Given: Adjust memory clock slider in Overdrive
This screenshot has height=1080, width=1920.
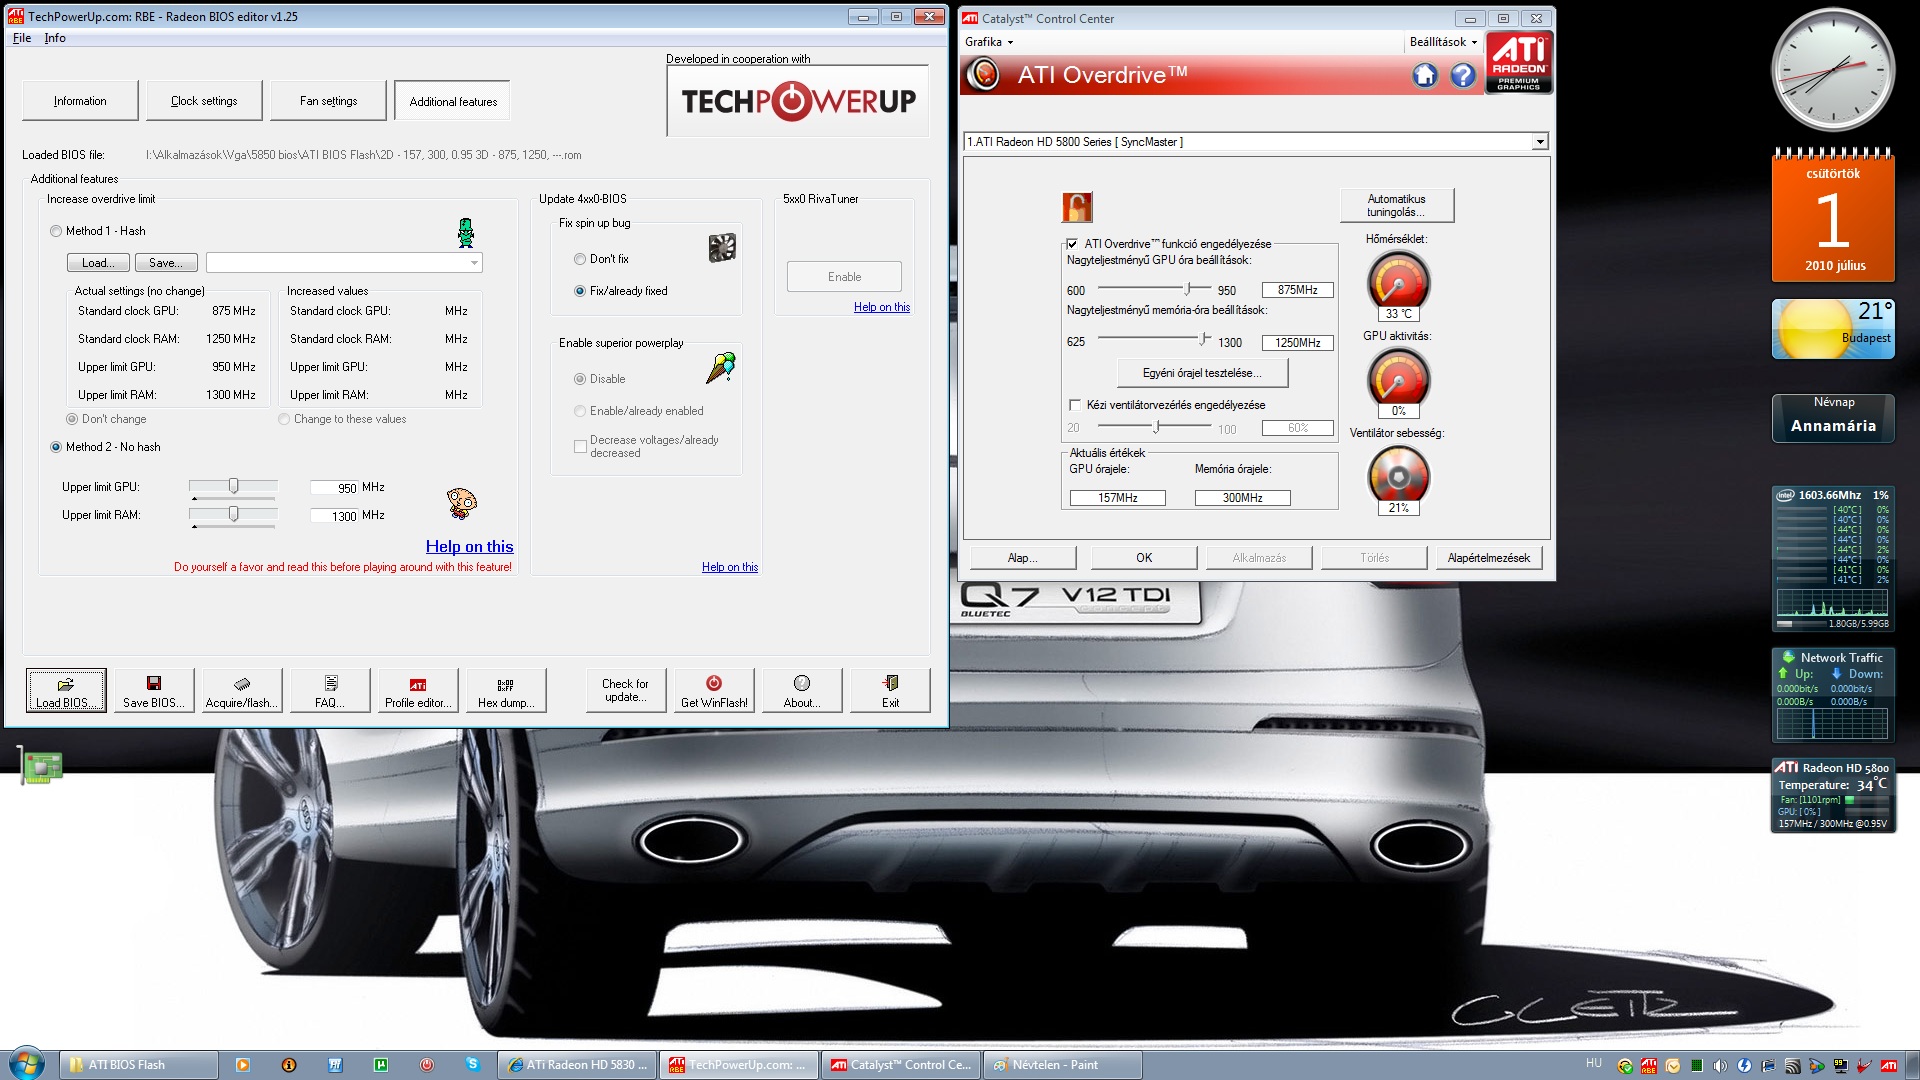Looking at the screenshot, I should [x=1204, y=339].
